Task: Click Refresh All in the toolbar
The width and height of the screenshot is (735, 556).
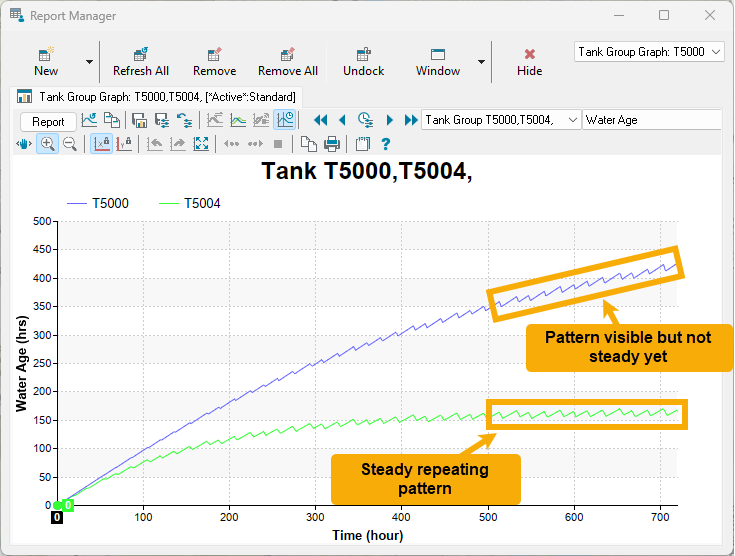Action: point(141,62)
